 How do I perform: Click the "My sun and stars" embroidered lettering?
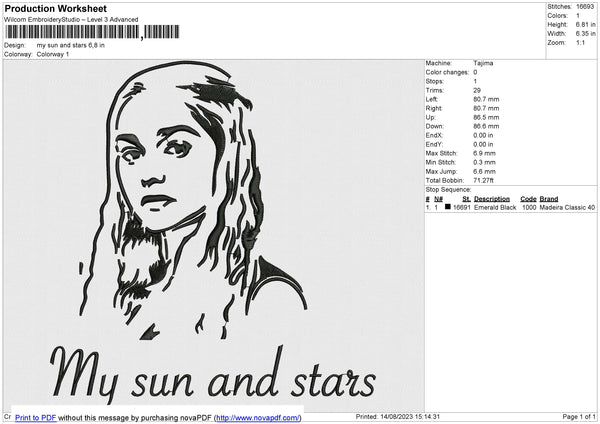pyautogui.click(x=213, y=374)
